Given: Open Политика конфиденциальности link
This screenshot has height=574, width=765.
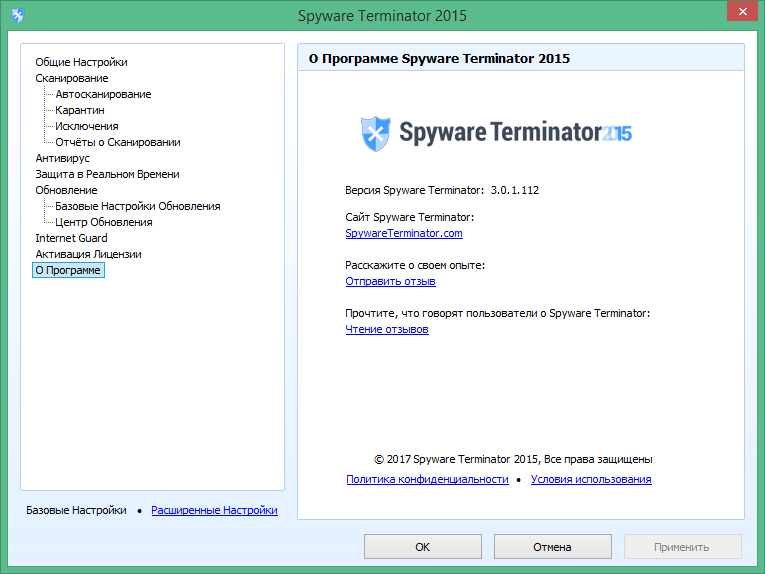Looking at the screenshot, I should point(427,479).
